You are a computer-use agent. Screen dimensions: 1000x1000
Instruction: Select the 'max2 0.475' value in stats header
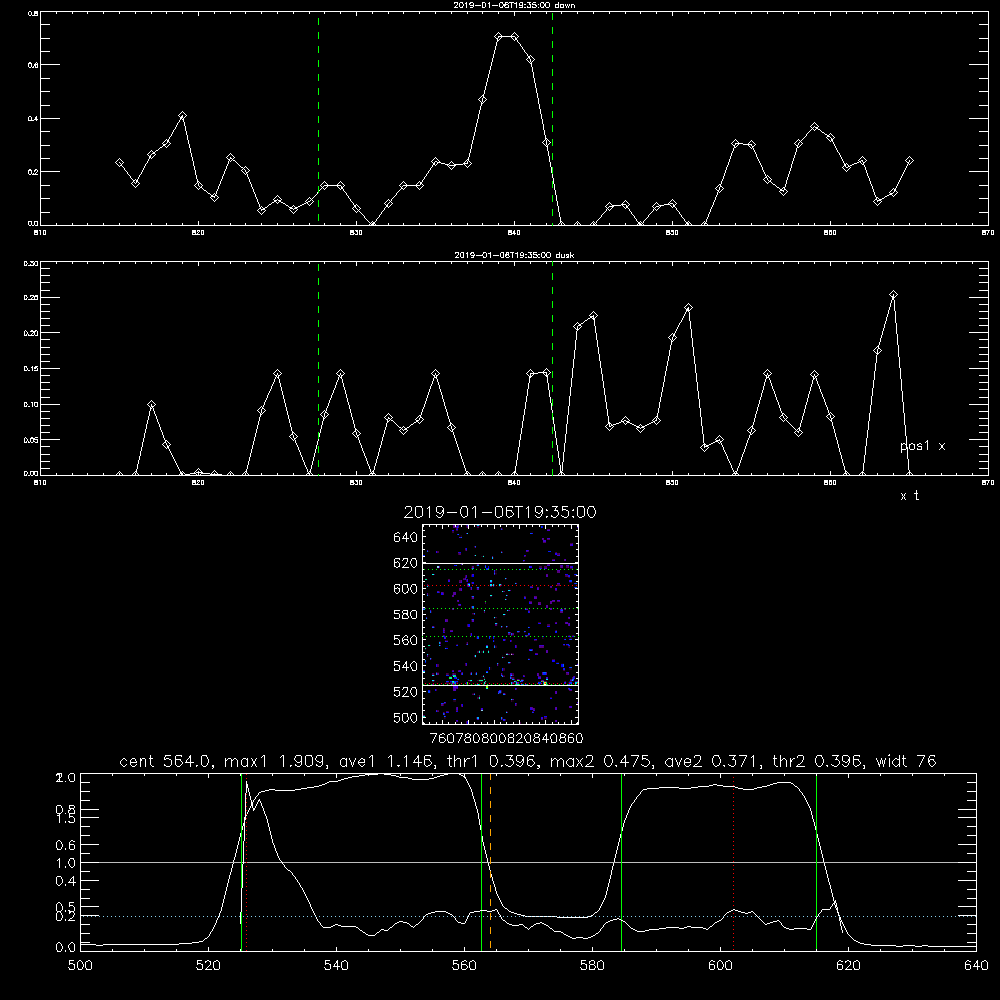point(599,761)
